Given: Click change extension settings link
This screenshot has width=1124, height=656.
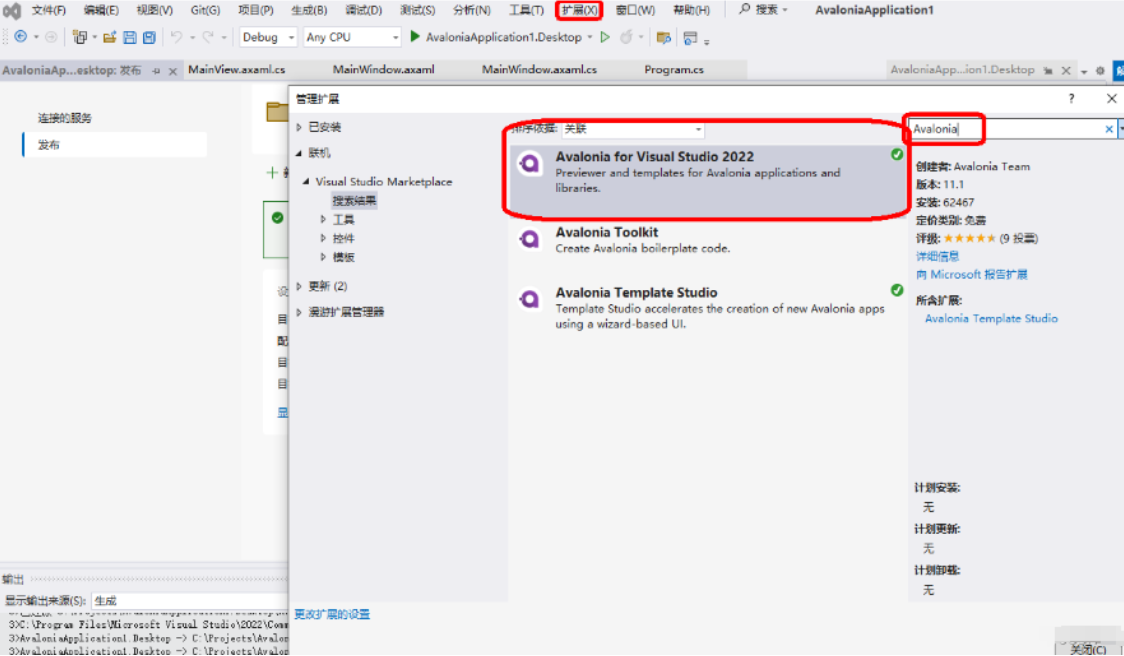Looking at the screenshot, I should [333, 614].
